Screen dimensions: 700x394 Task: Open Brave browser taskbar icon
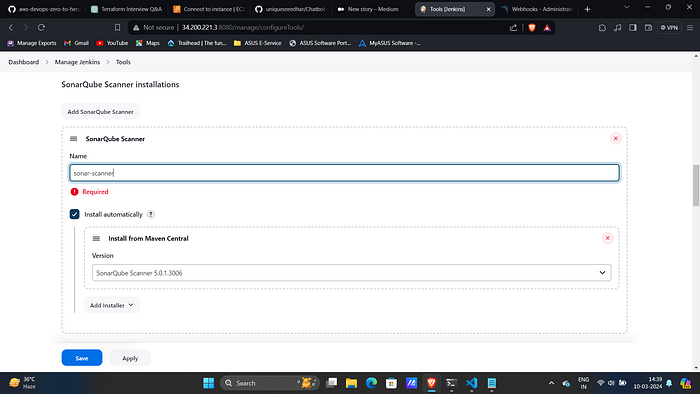(x=431, y=383)
